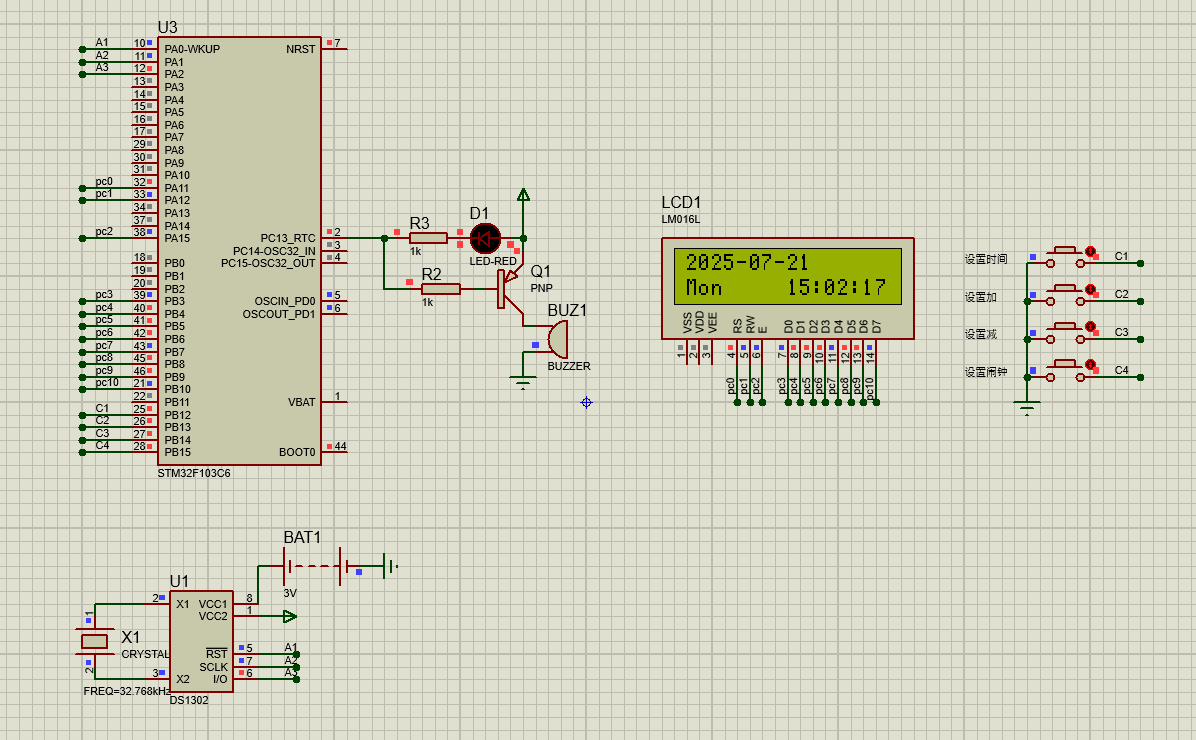Push the 设置减 pushbutton actuator
Viewport: 1196px width, 740px height.
1066,326
